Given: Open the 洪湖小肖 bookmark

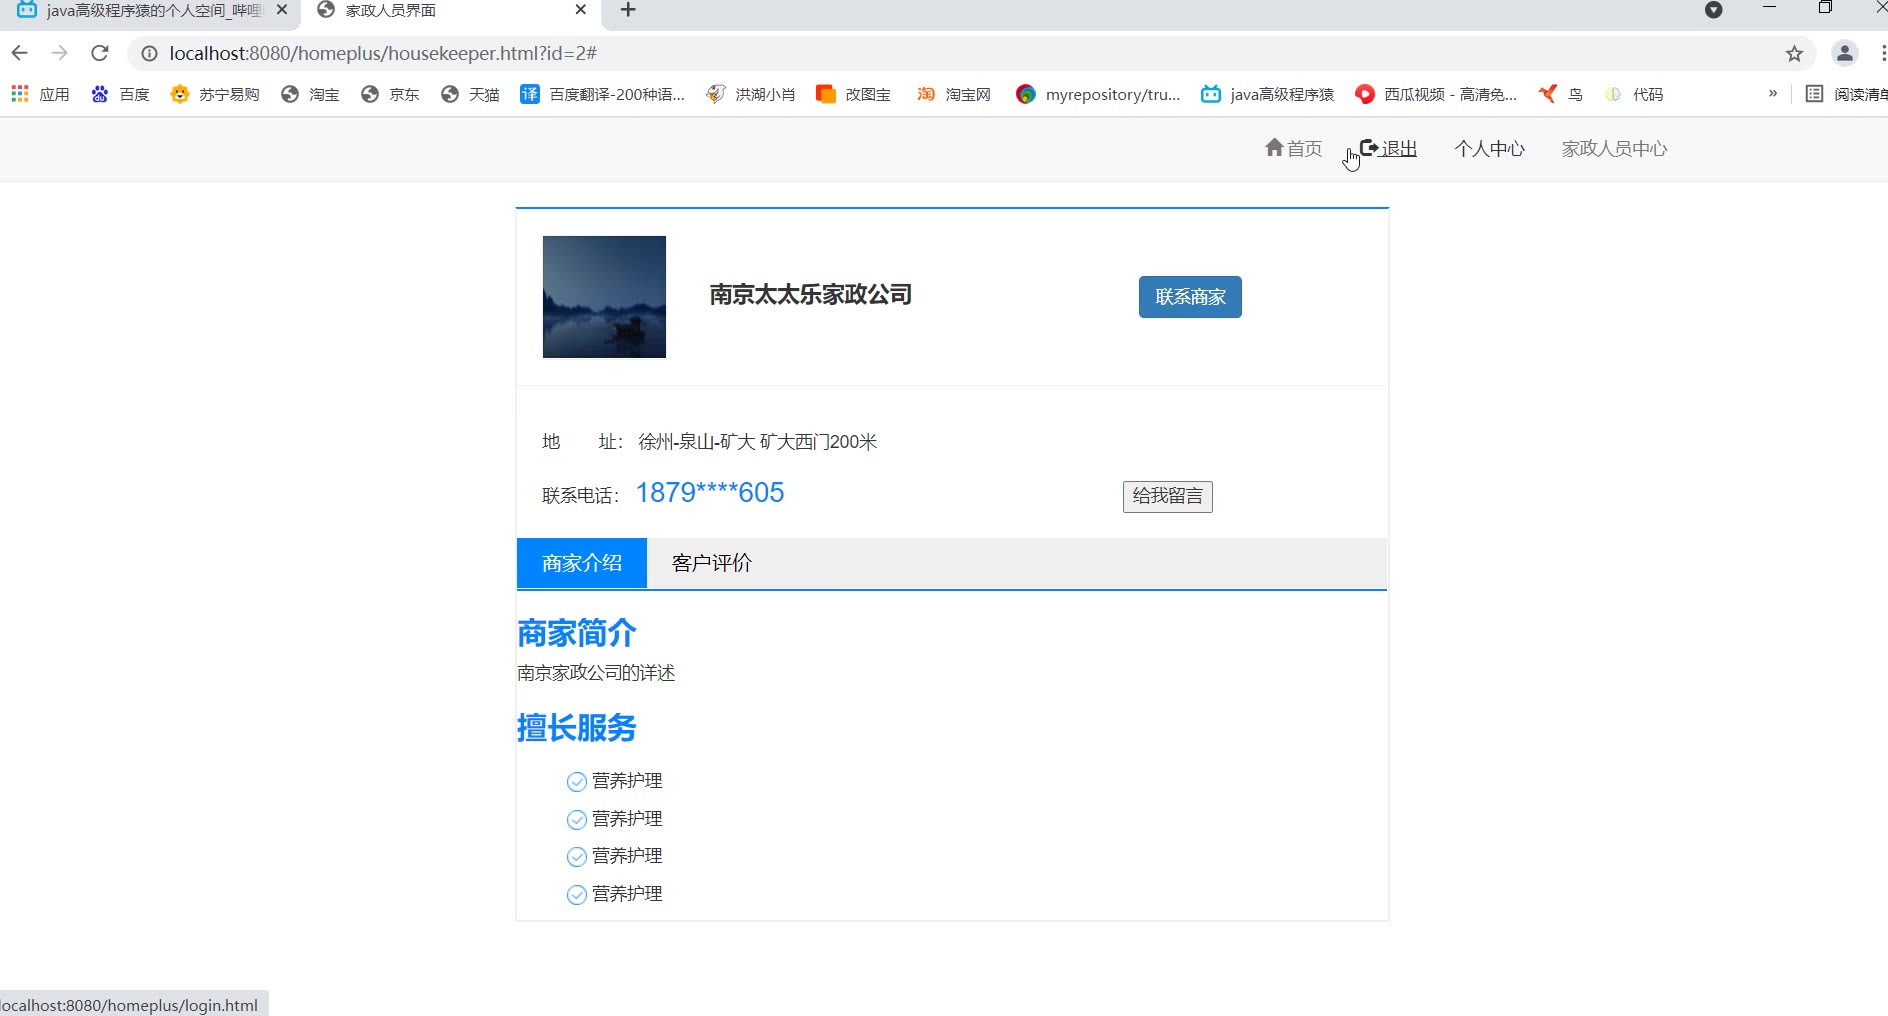Looking at the screenshot, I should click(x=751, y=94).
